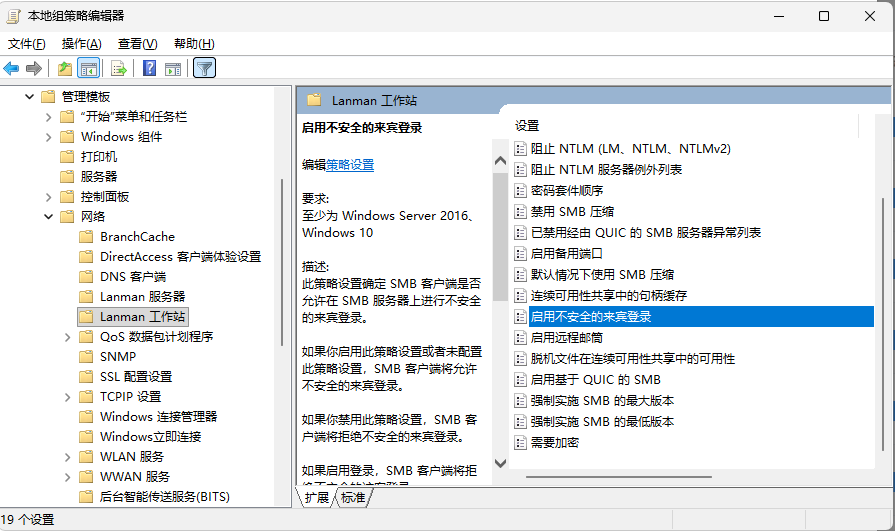This screenshot has height=531, width=895.
Task: Toggle the Show/Hide console tree icon
Action: pyautogui.click(x=89, y=68)
